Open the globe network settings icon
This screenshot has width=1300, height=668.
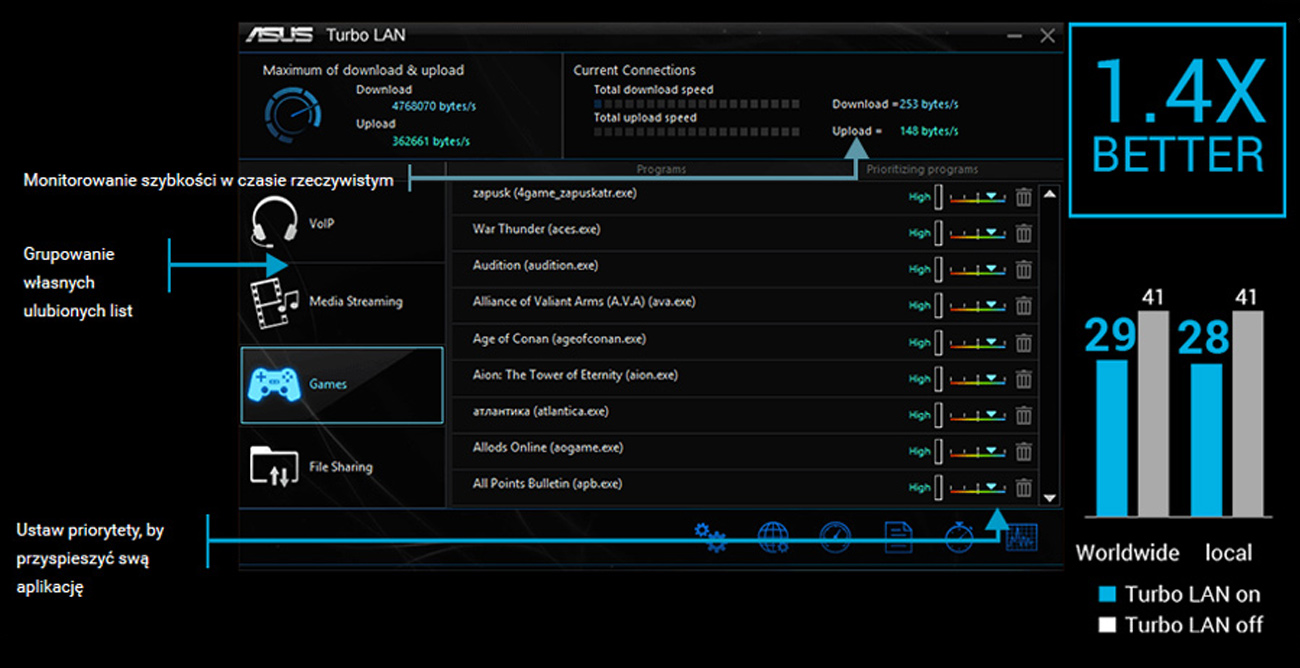click(x=773, y=537)
